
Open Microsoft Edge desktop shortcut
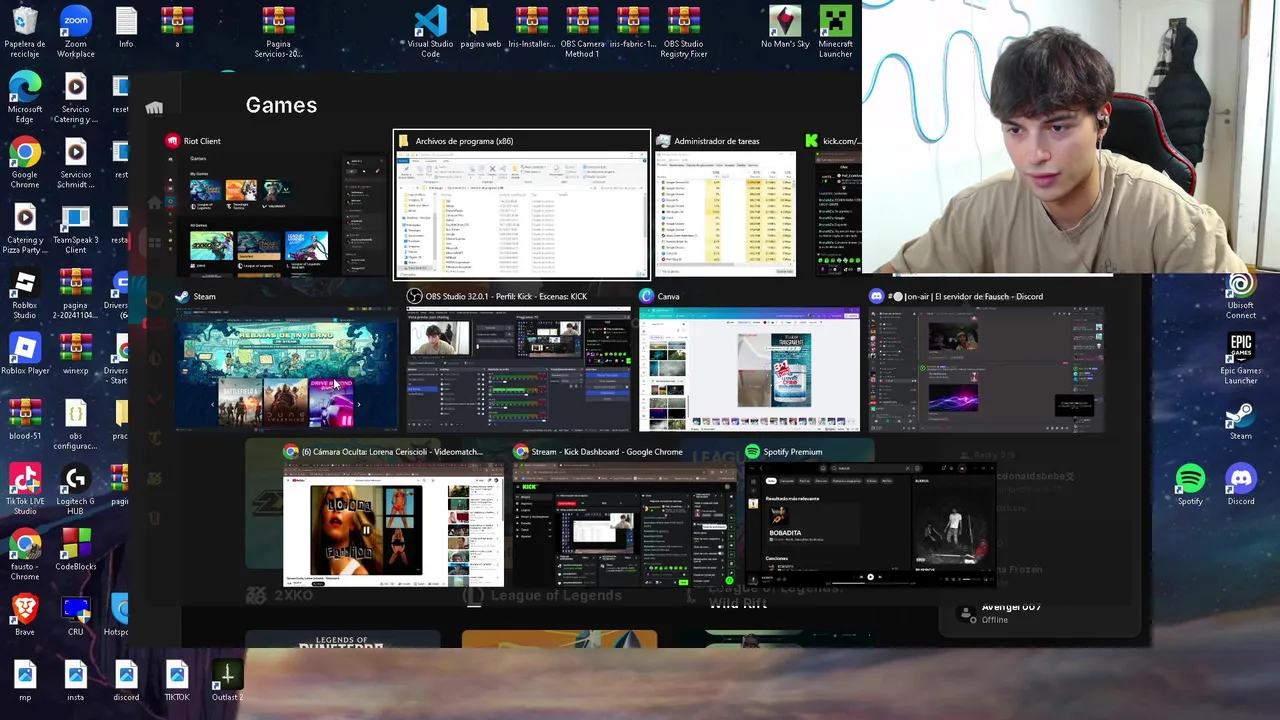pos(24,96)
